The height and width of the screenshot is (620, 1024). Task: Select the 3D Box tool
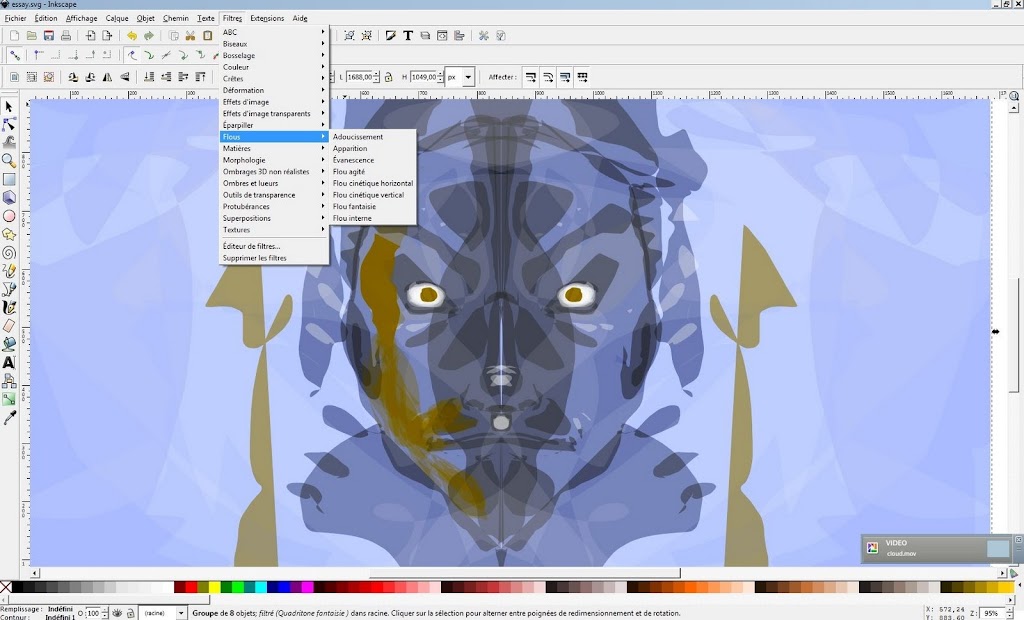tap(9, 197)
